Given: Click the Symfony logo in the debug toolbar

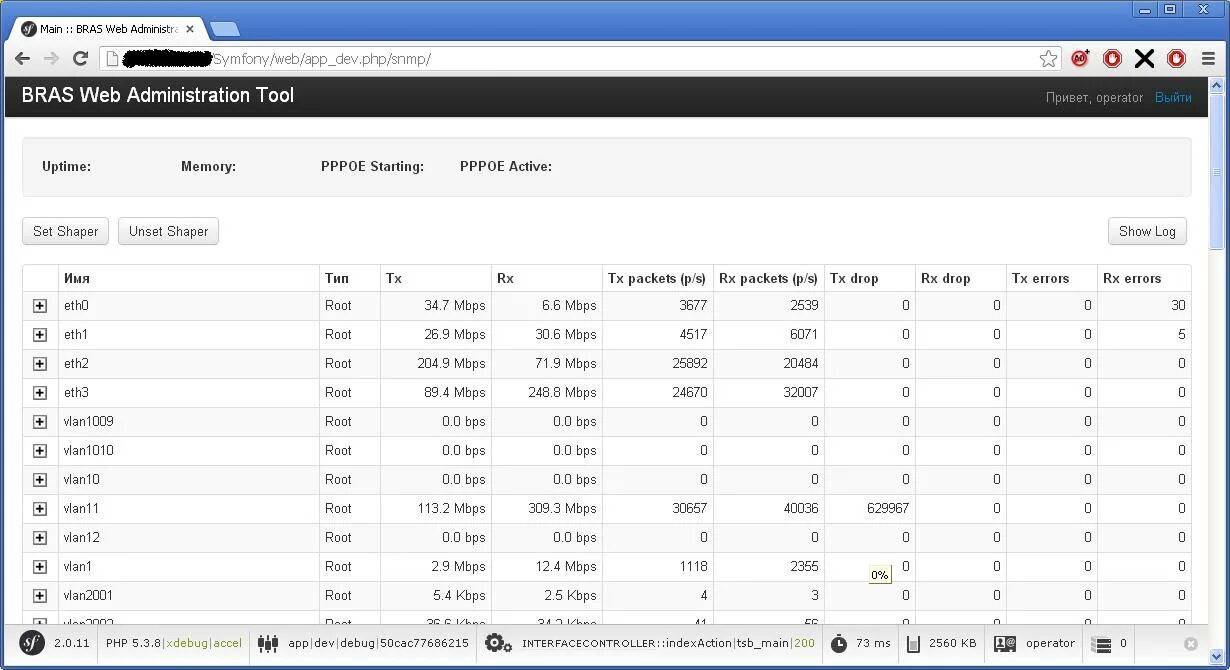Looking at the screenshot, I should click(x=32, y=643).
